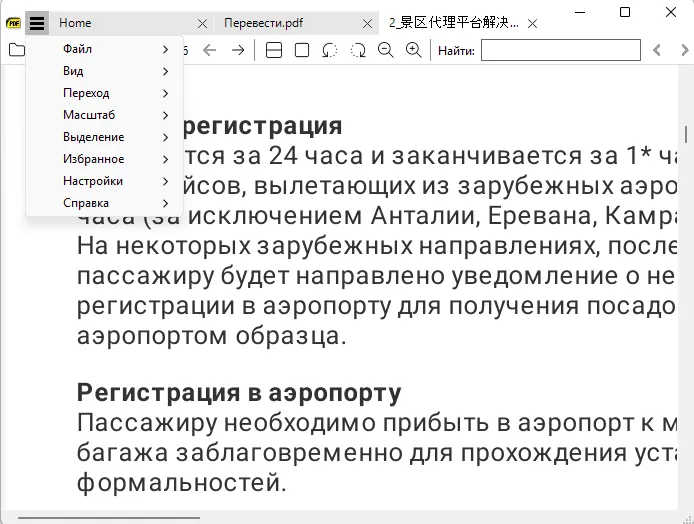Screen dimensions: 694x524
Task: Open the Настройки menu item
Action: [x=104, y=181]
